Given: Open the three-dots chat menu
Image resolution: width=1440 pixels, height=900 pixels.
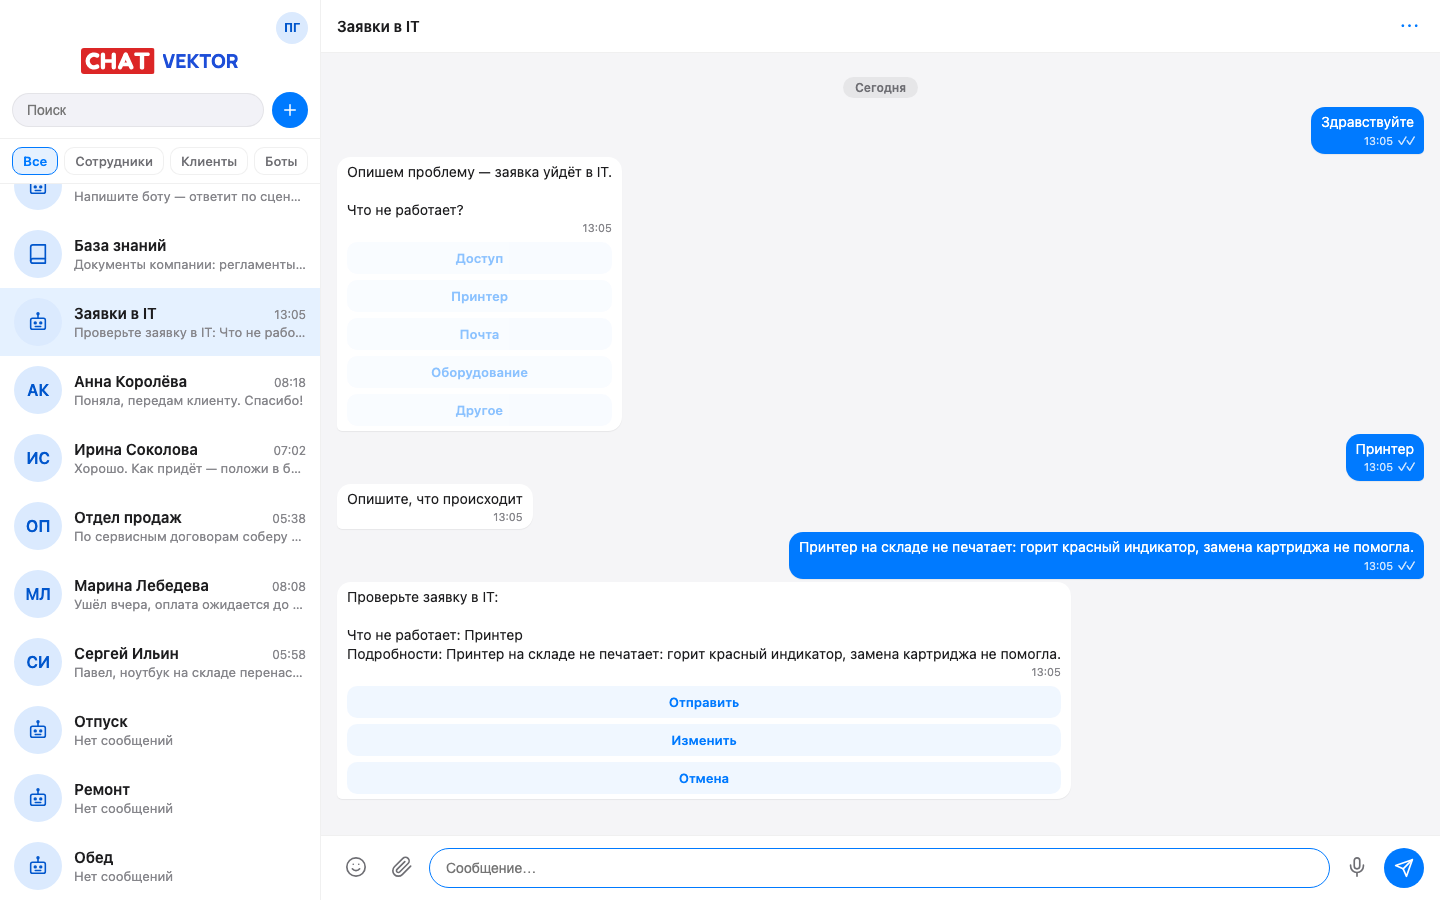Looking at the screenshot, I should (x=1409, y=26).
